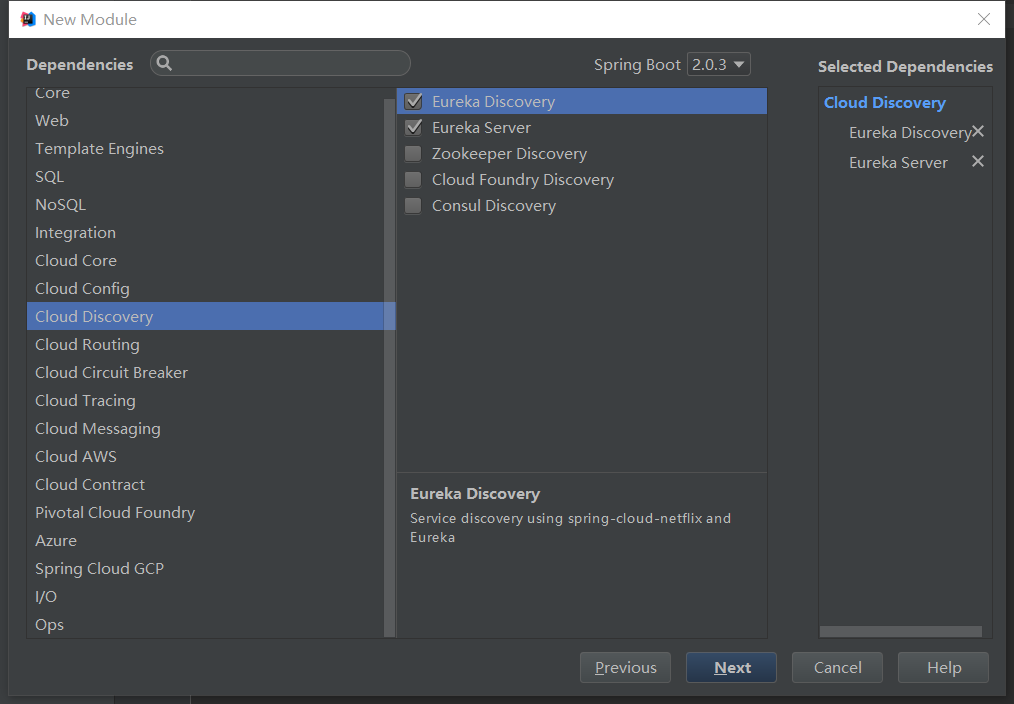Remove Eureka Discovery from selected dependencies

978,132
